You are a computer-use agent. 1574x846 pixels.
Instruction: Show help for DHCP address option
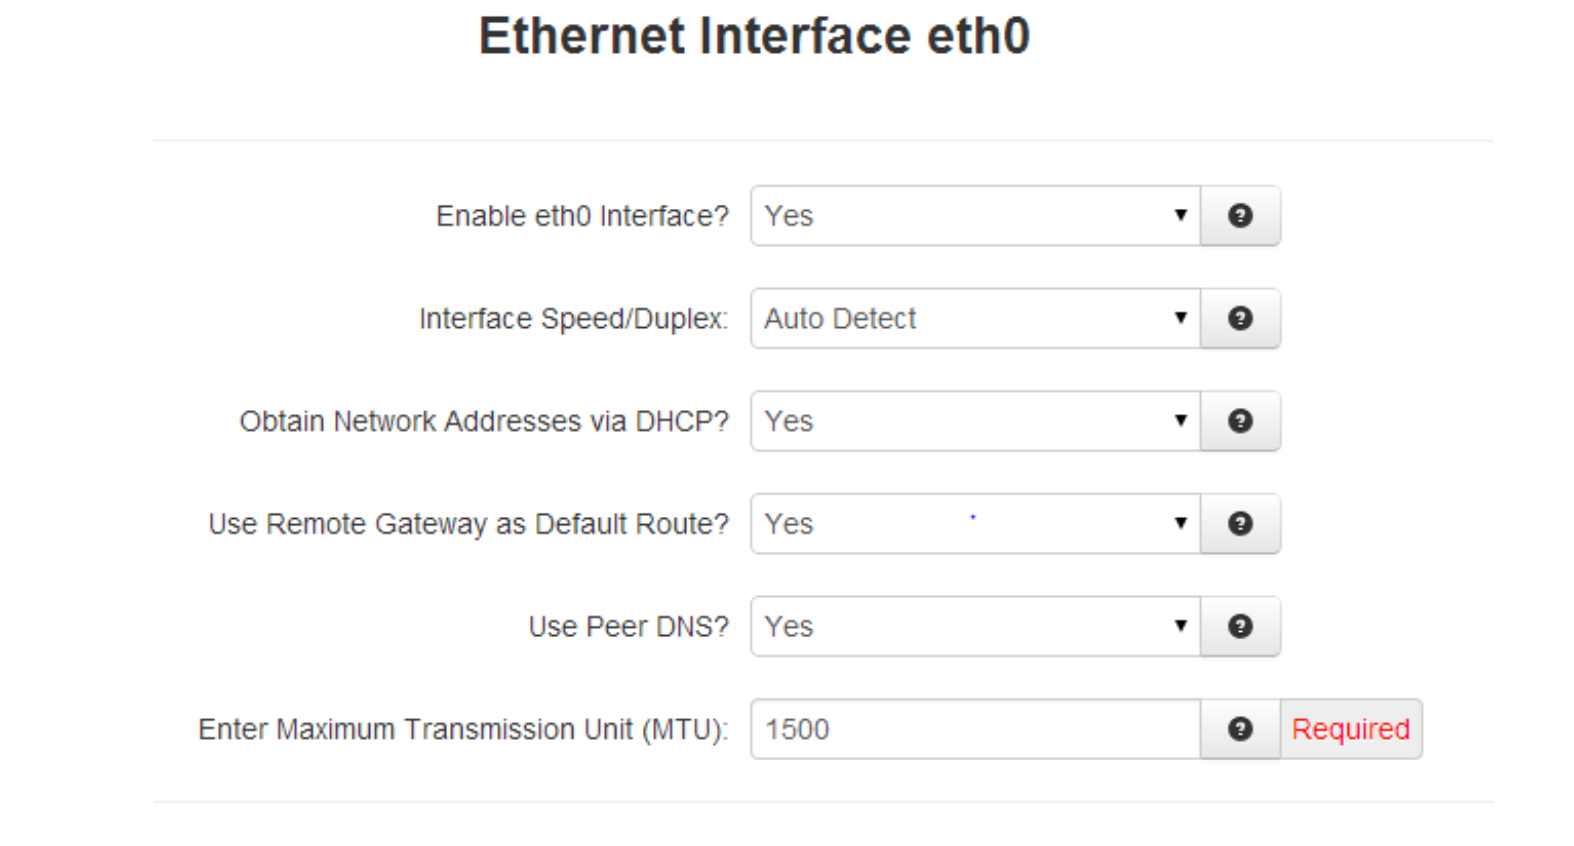[1240, 421]
